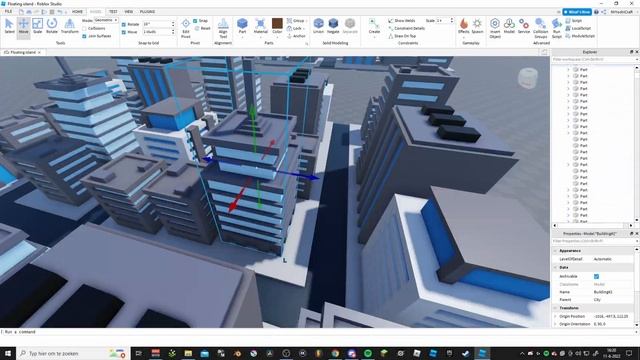Insert a new Part
This screenshot has height=360, width=640.
[x=242, y=26]
